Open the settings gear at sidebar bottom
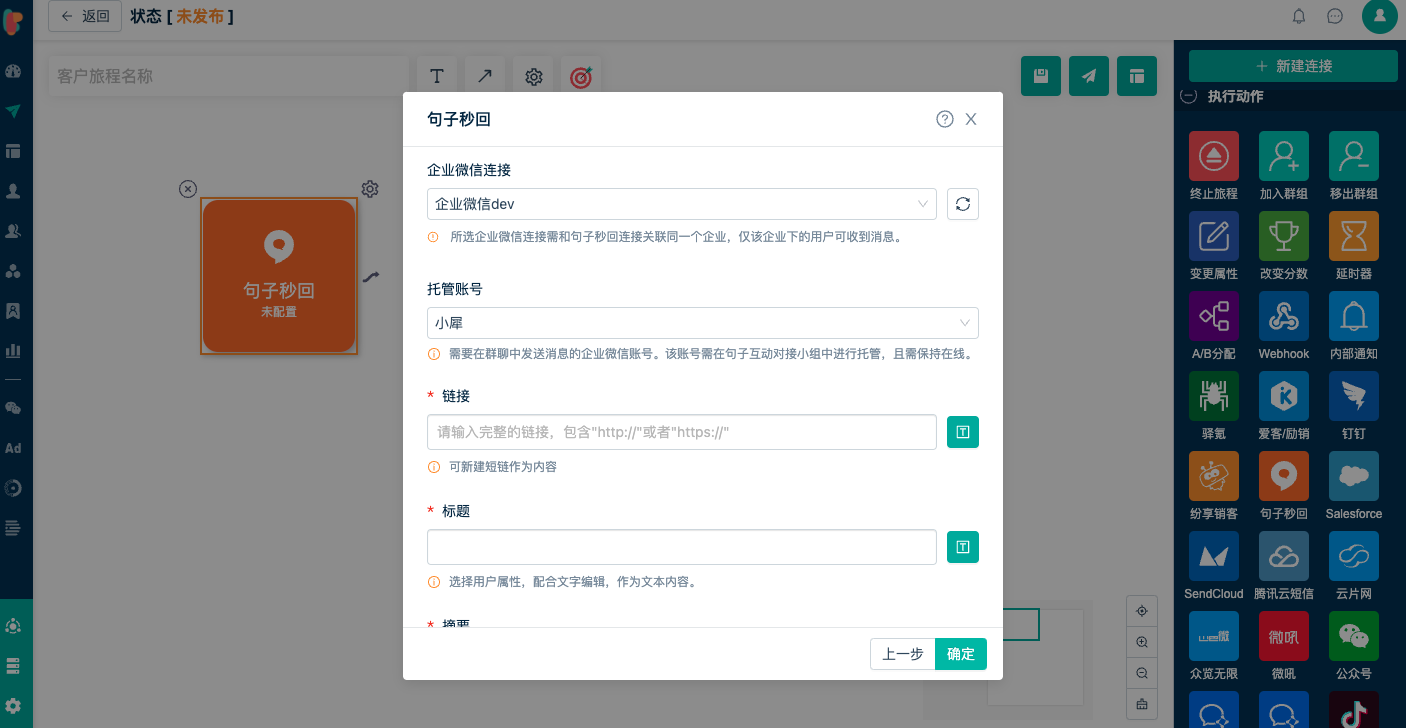Screen dimensions: 1406x728 click(13, 705)
